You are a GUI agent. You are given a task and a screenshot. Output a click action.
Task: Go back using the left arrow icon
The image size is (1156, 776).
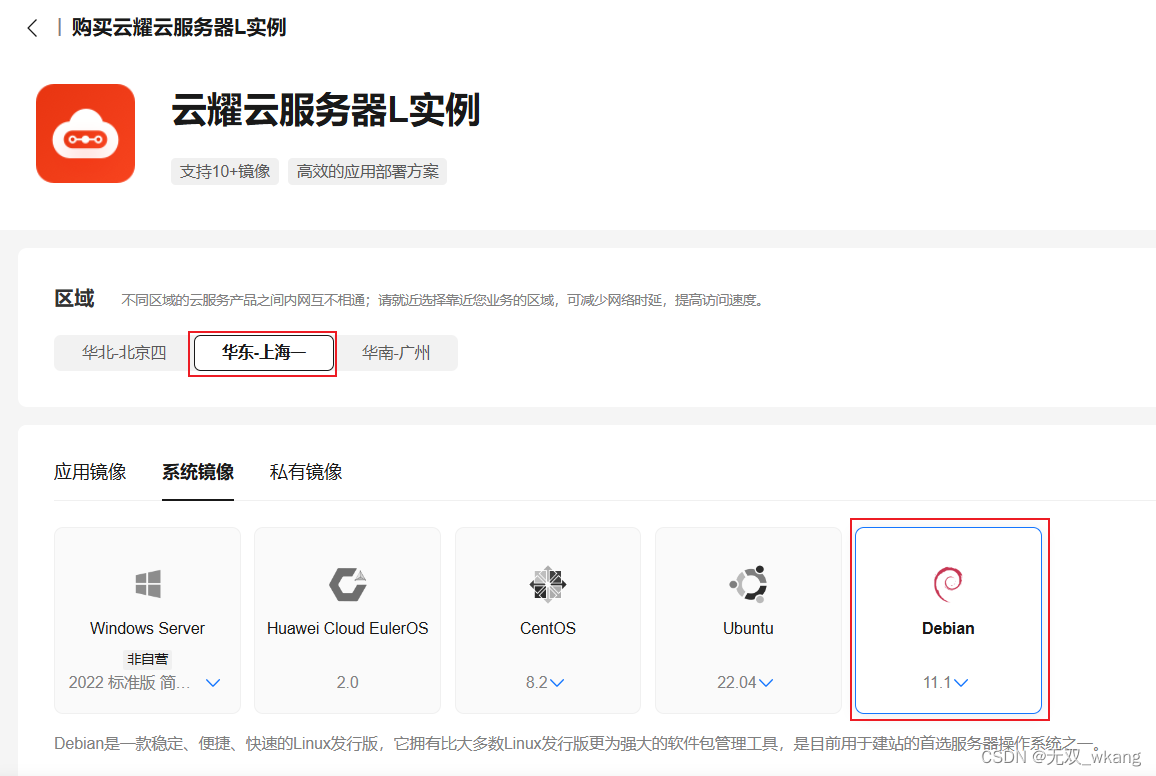32,28
